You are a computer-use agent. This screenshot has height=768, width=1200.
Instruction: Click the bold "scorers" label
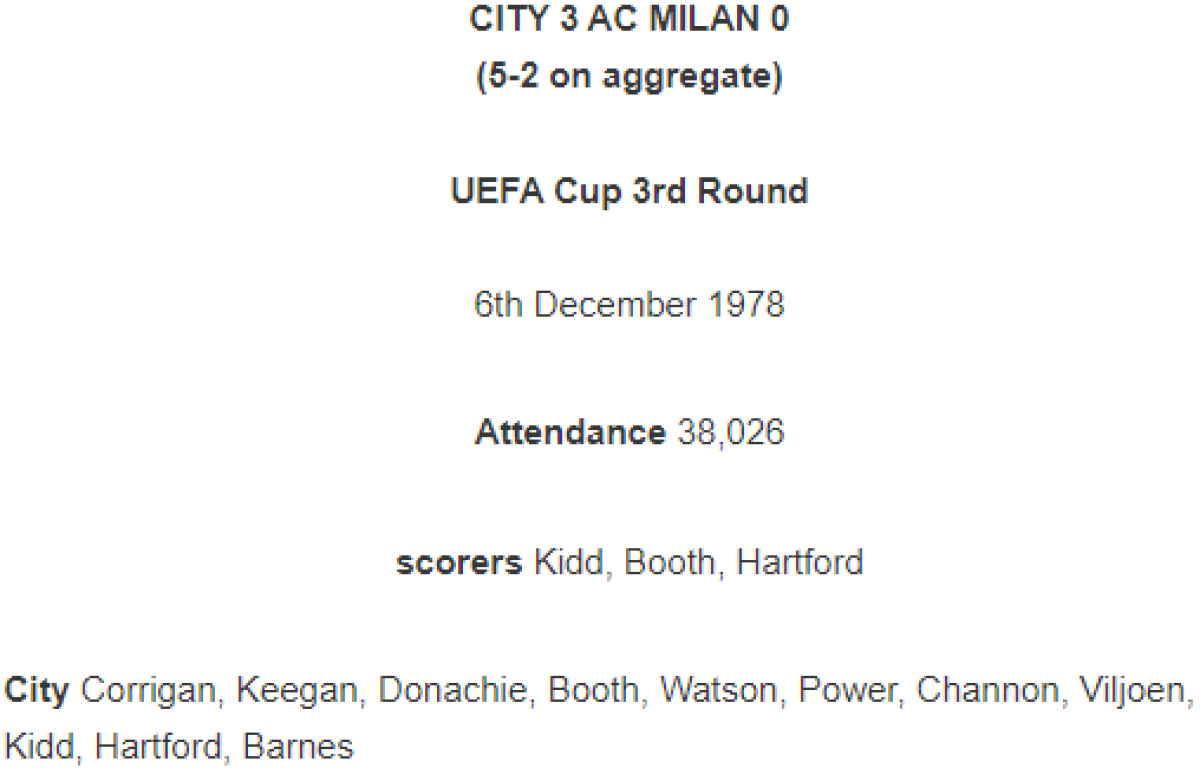tap(459, 562)
